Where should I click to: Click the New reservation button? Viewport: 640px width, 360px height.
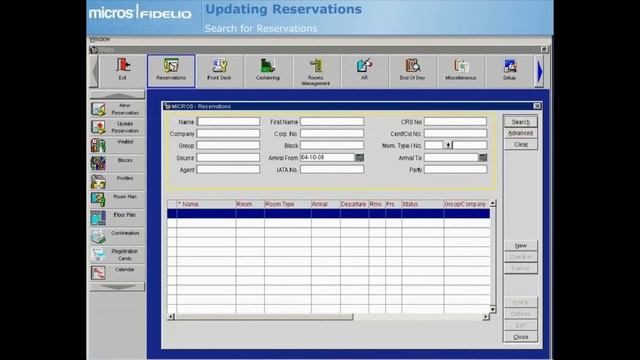point(521,245)
